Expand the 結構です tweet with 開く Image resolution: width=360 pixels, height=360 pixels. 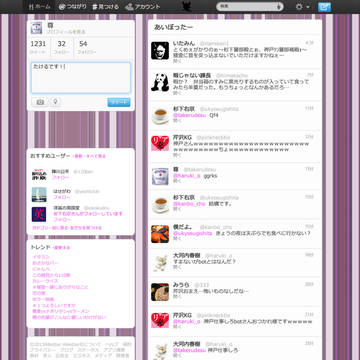pos(177,209)
